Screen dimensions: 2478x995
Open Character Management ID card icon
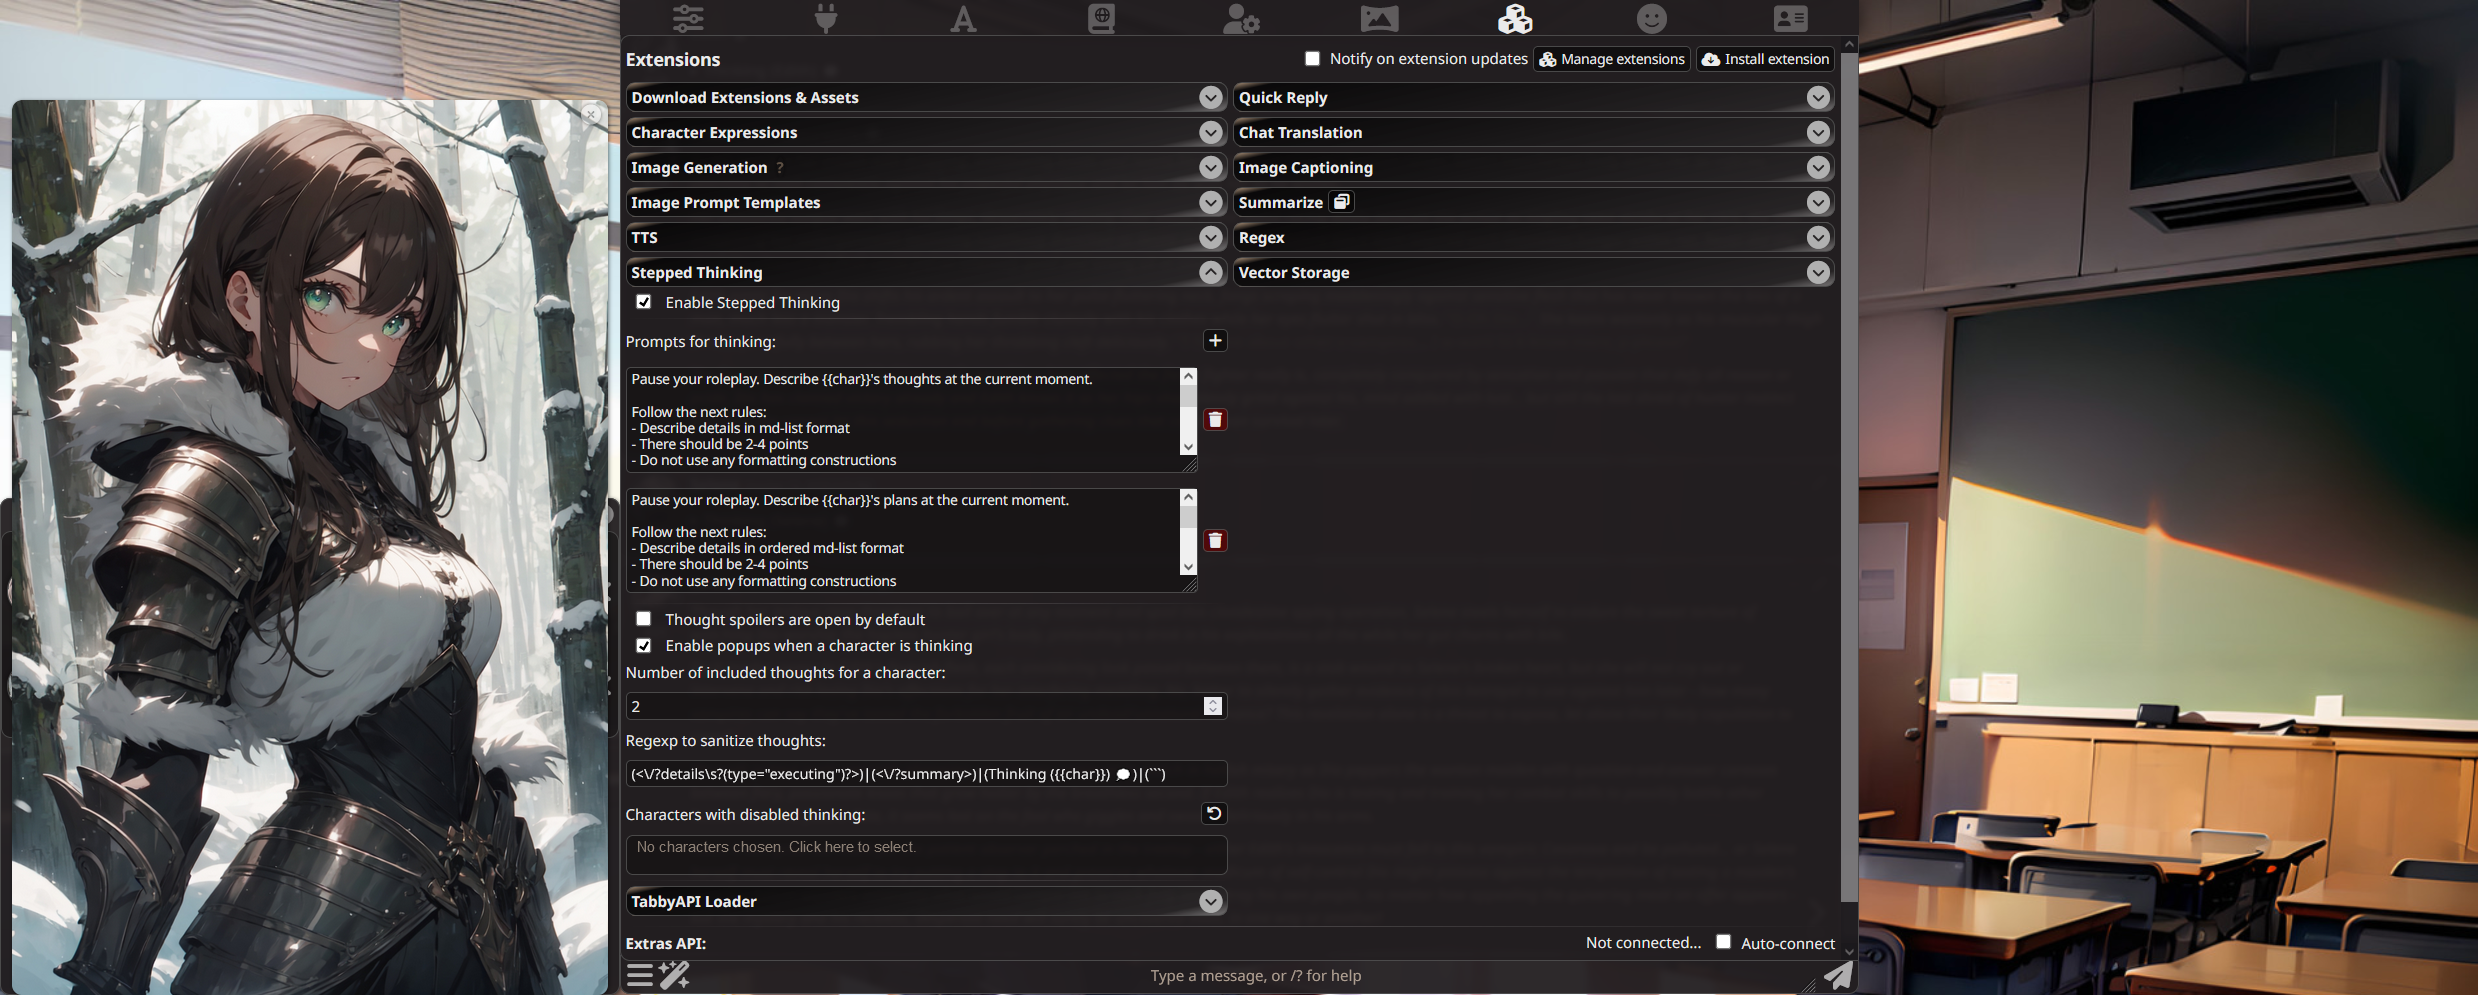coord(1790,18)
